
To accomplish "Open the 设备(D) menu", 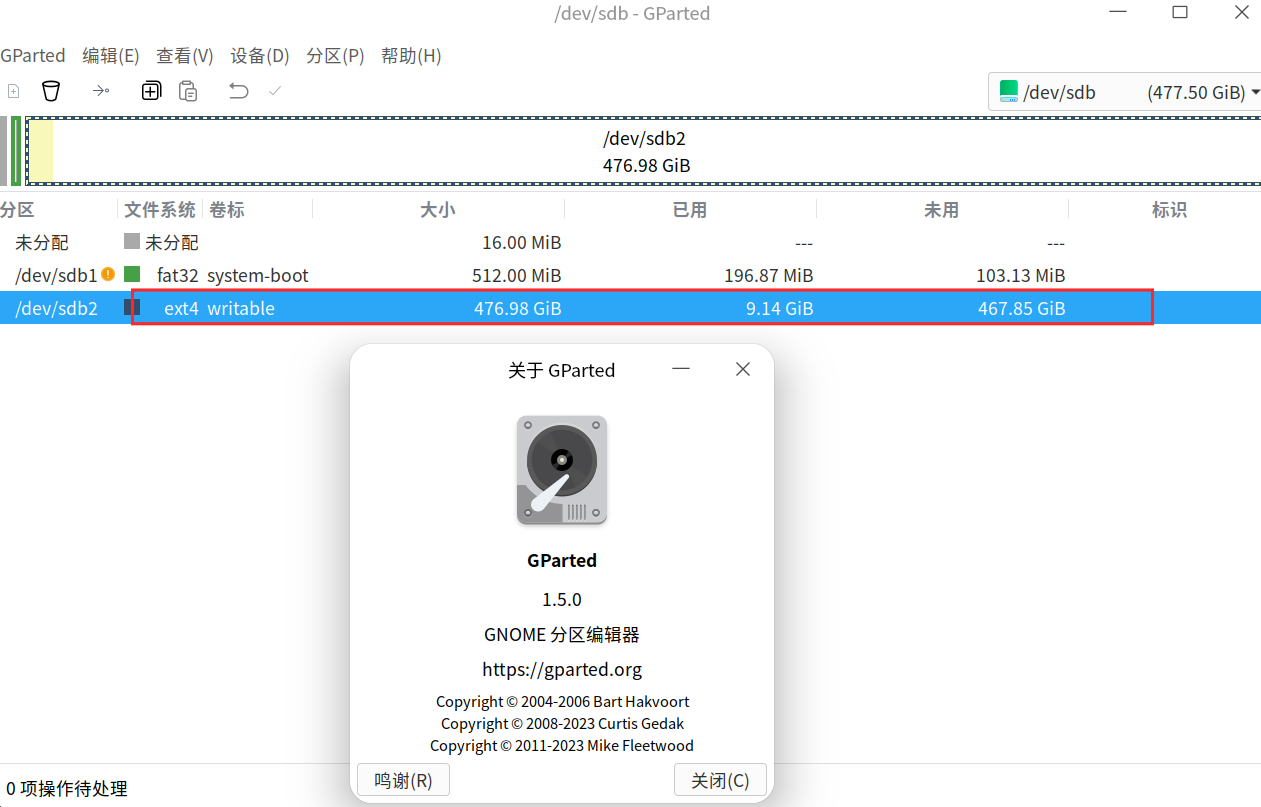I will pos(260,56).
